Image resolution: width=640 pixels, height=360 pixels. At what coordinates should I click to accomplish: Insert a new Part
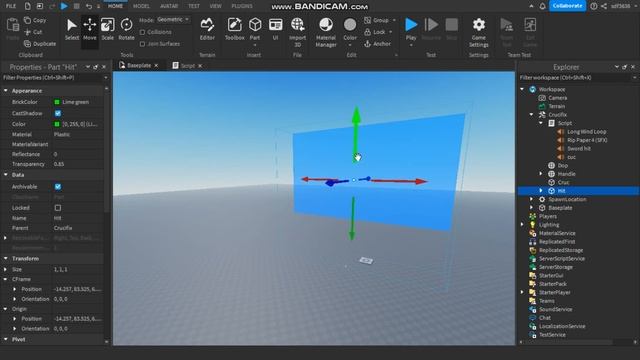pos(255,29)
